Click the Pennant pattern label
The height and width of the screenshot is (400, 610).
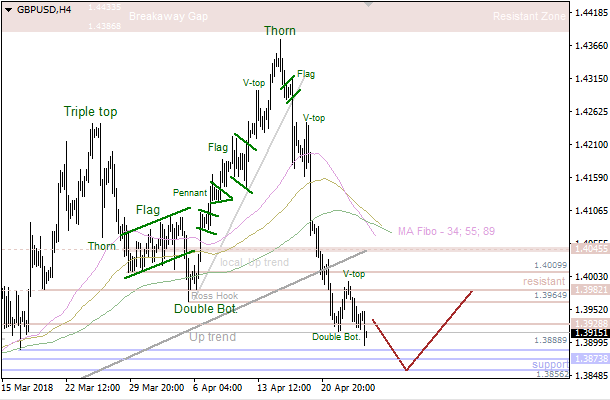(190, 192)
